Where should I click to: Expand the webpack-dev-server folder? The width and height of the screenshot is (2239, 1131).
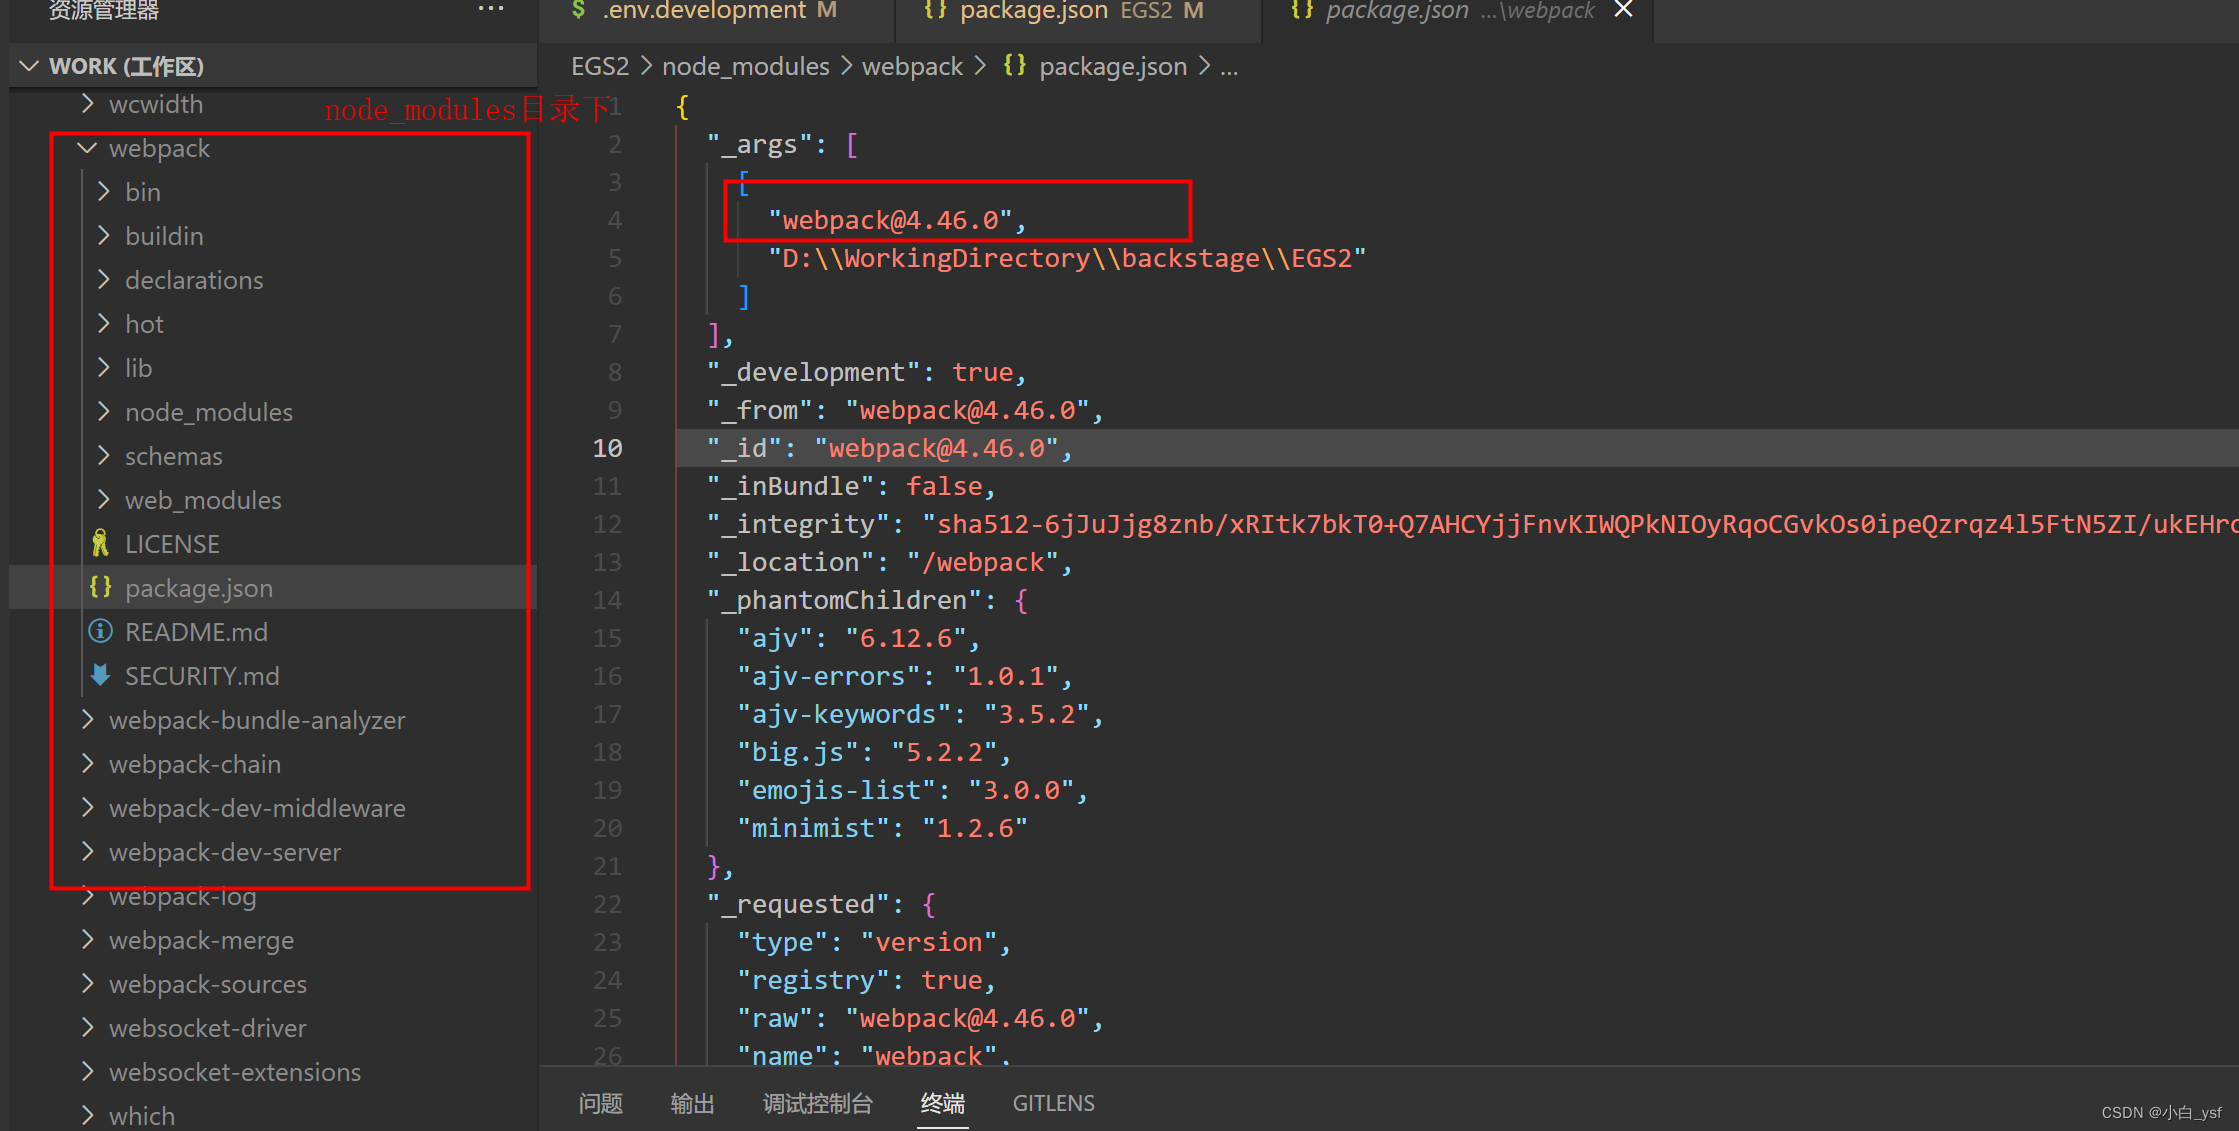click(x=88, y=851)
